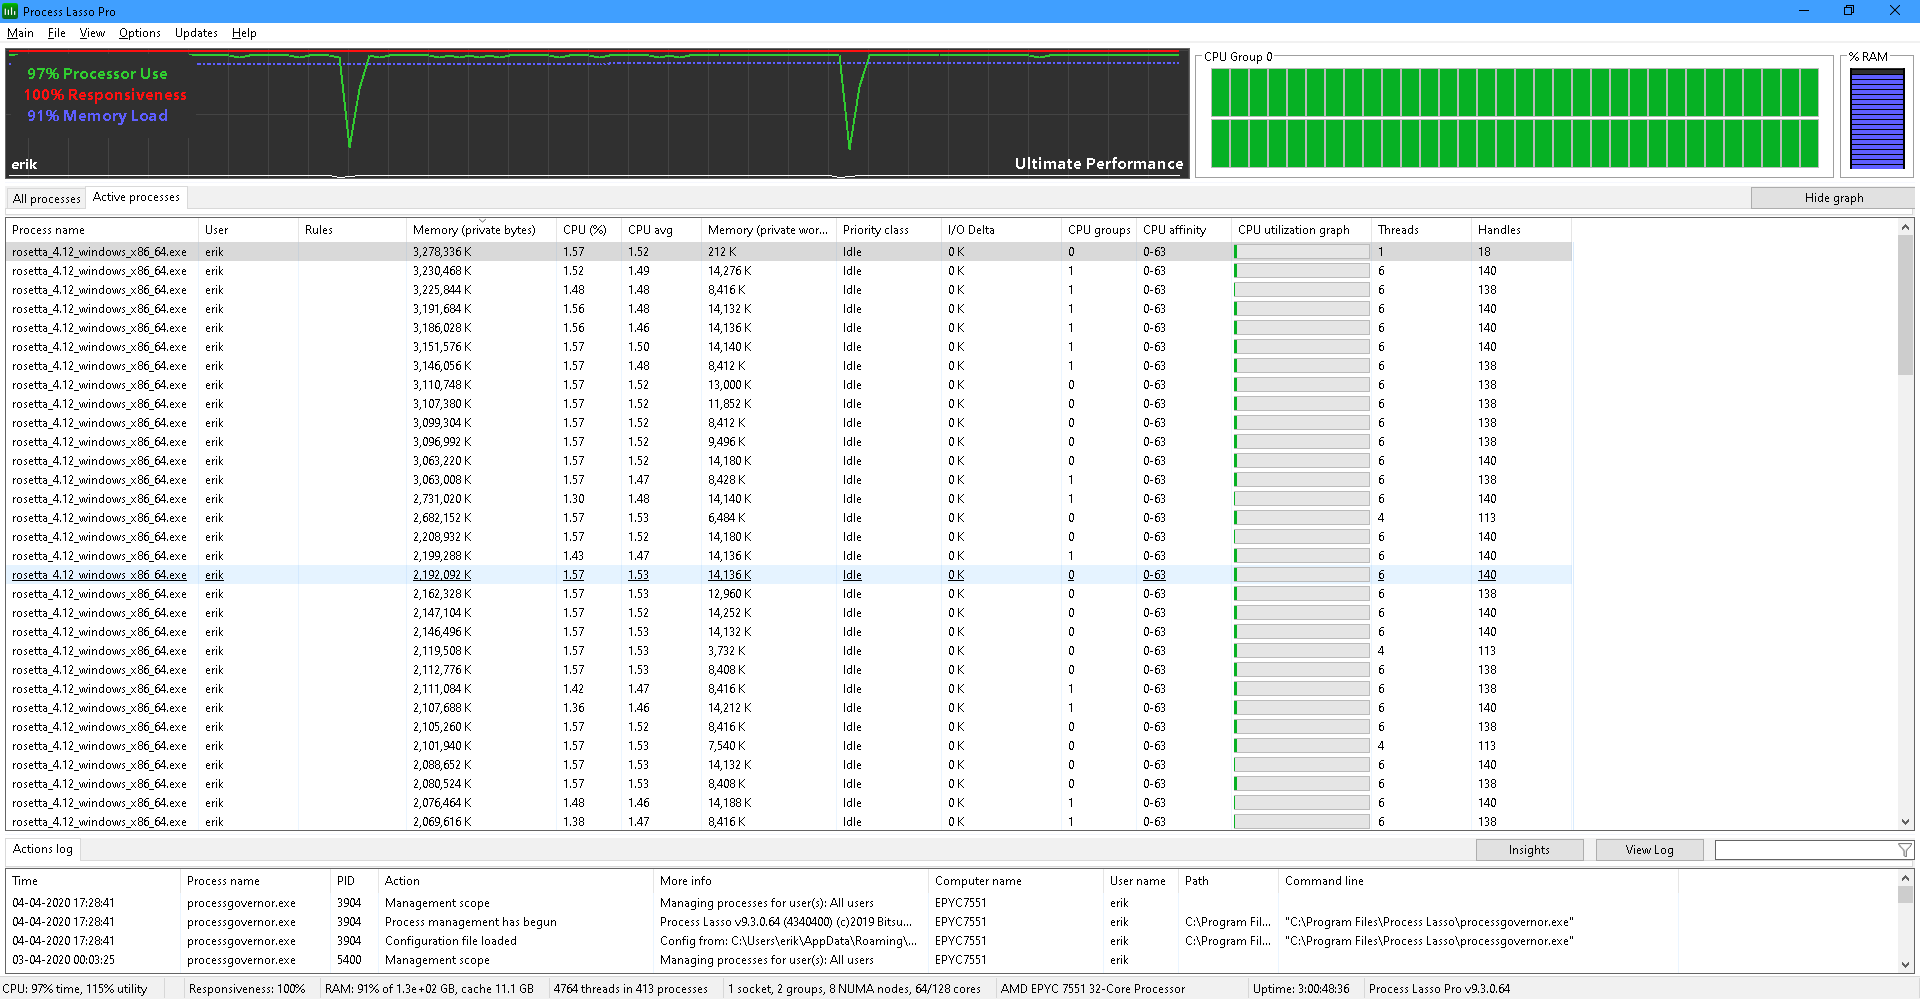Click the % RAM meter bar

(x=1877, y=118)
